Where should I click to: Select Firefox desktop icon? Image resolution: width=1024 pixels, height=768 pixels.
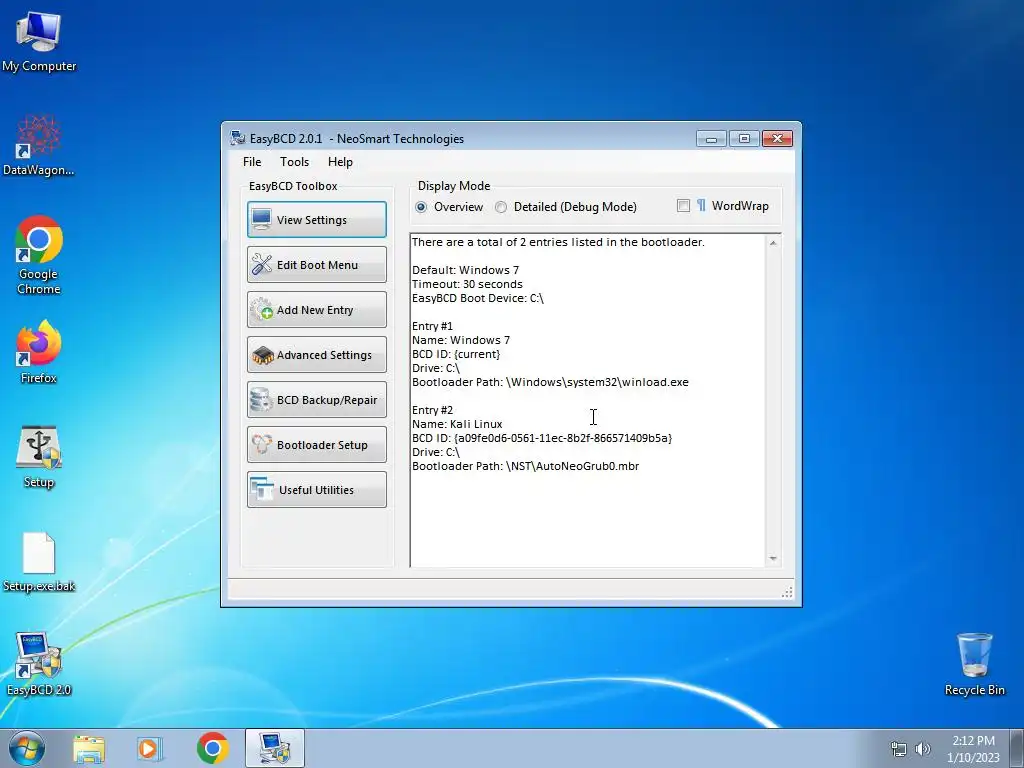39,351
